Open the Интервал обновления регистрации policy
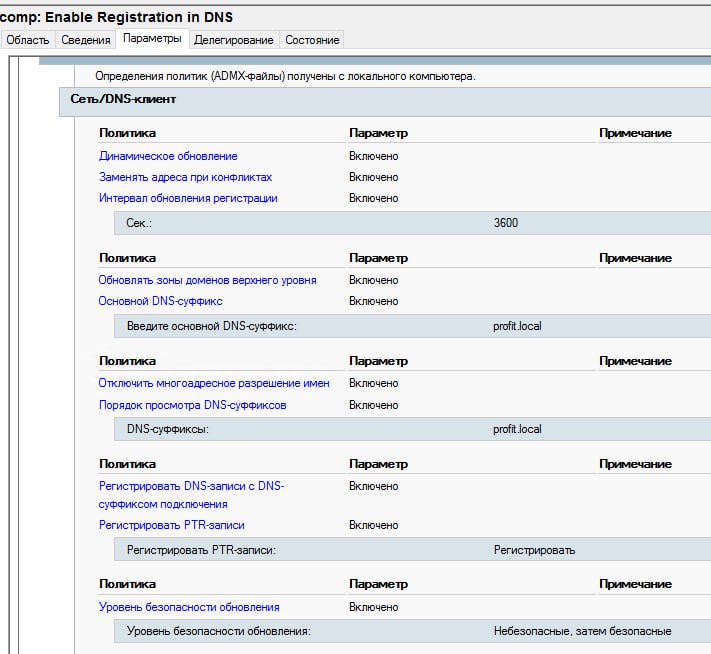Viewport: 711px width, 654px height. [x=188, y=198]
